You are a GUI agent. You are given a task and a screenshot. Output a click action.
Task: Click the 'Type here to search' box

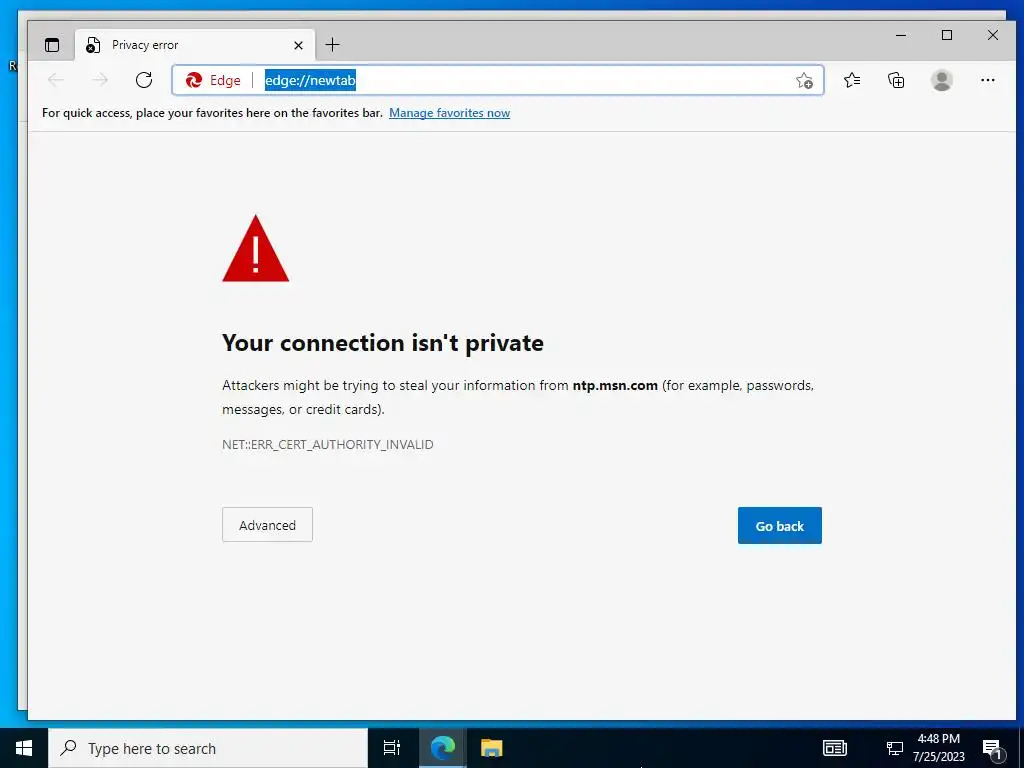click(208, 748)
